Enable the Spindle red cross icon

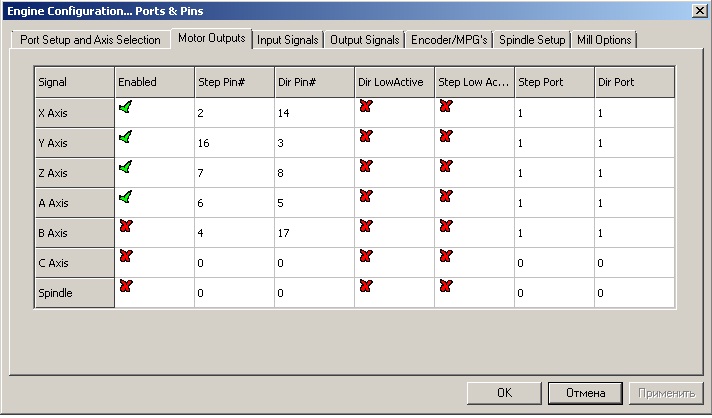(x=125, y=286)
